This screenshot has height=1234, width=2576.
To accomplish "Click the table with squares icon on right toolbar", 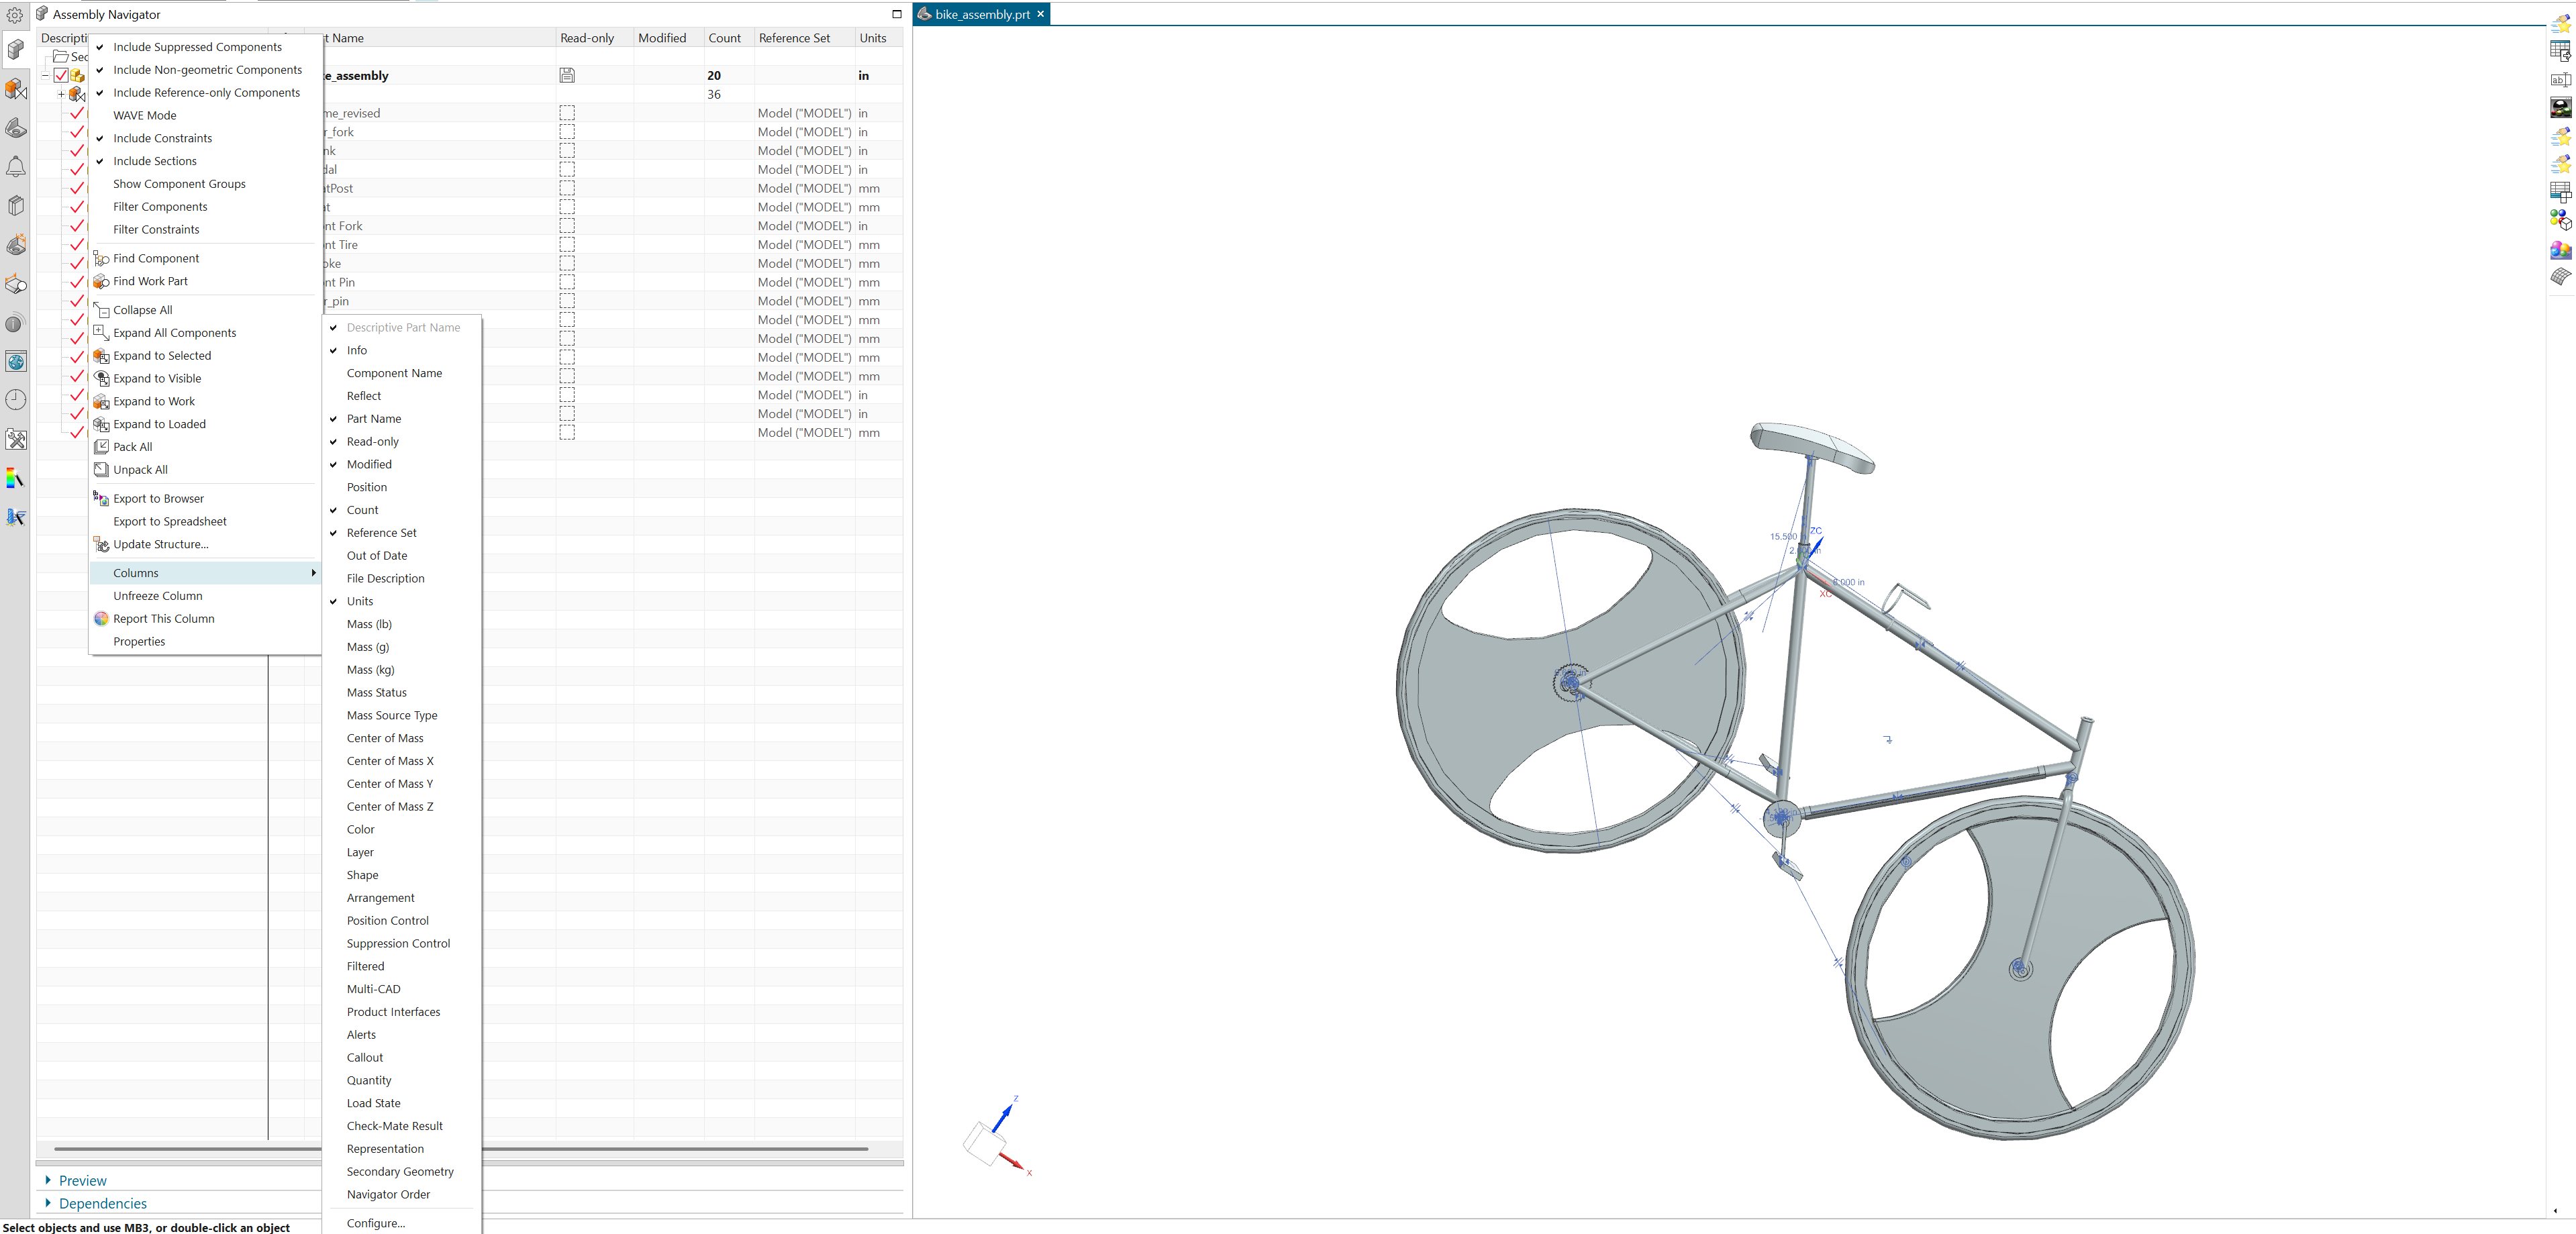I will 2560,192.
